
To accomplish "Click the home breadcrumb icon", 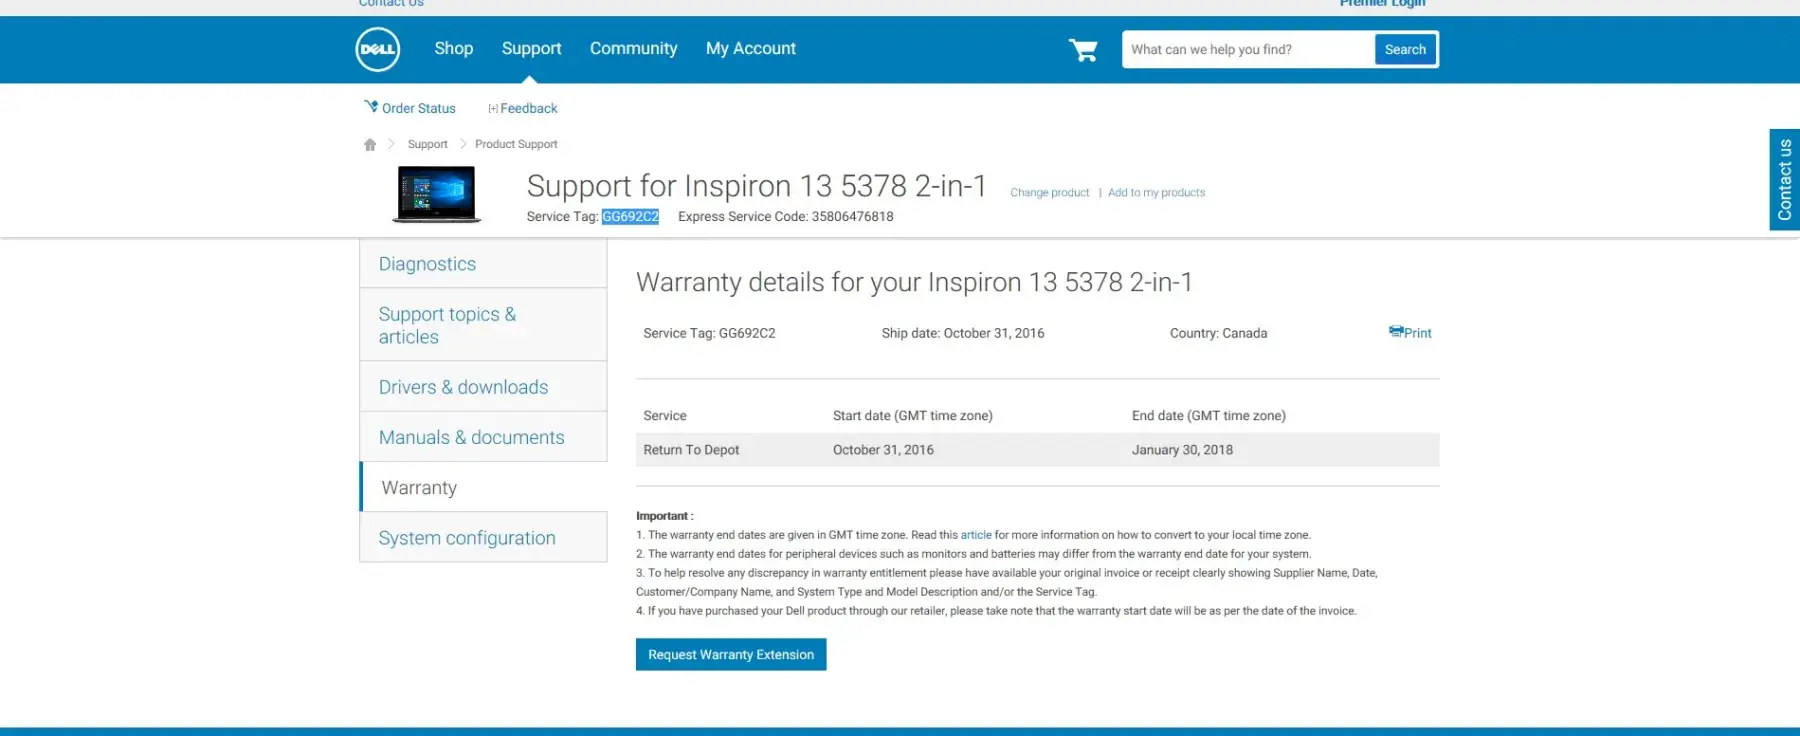I will coord(370,145).
